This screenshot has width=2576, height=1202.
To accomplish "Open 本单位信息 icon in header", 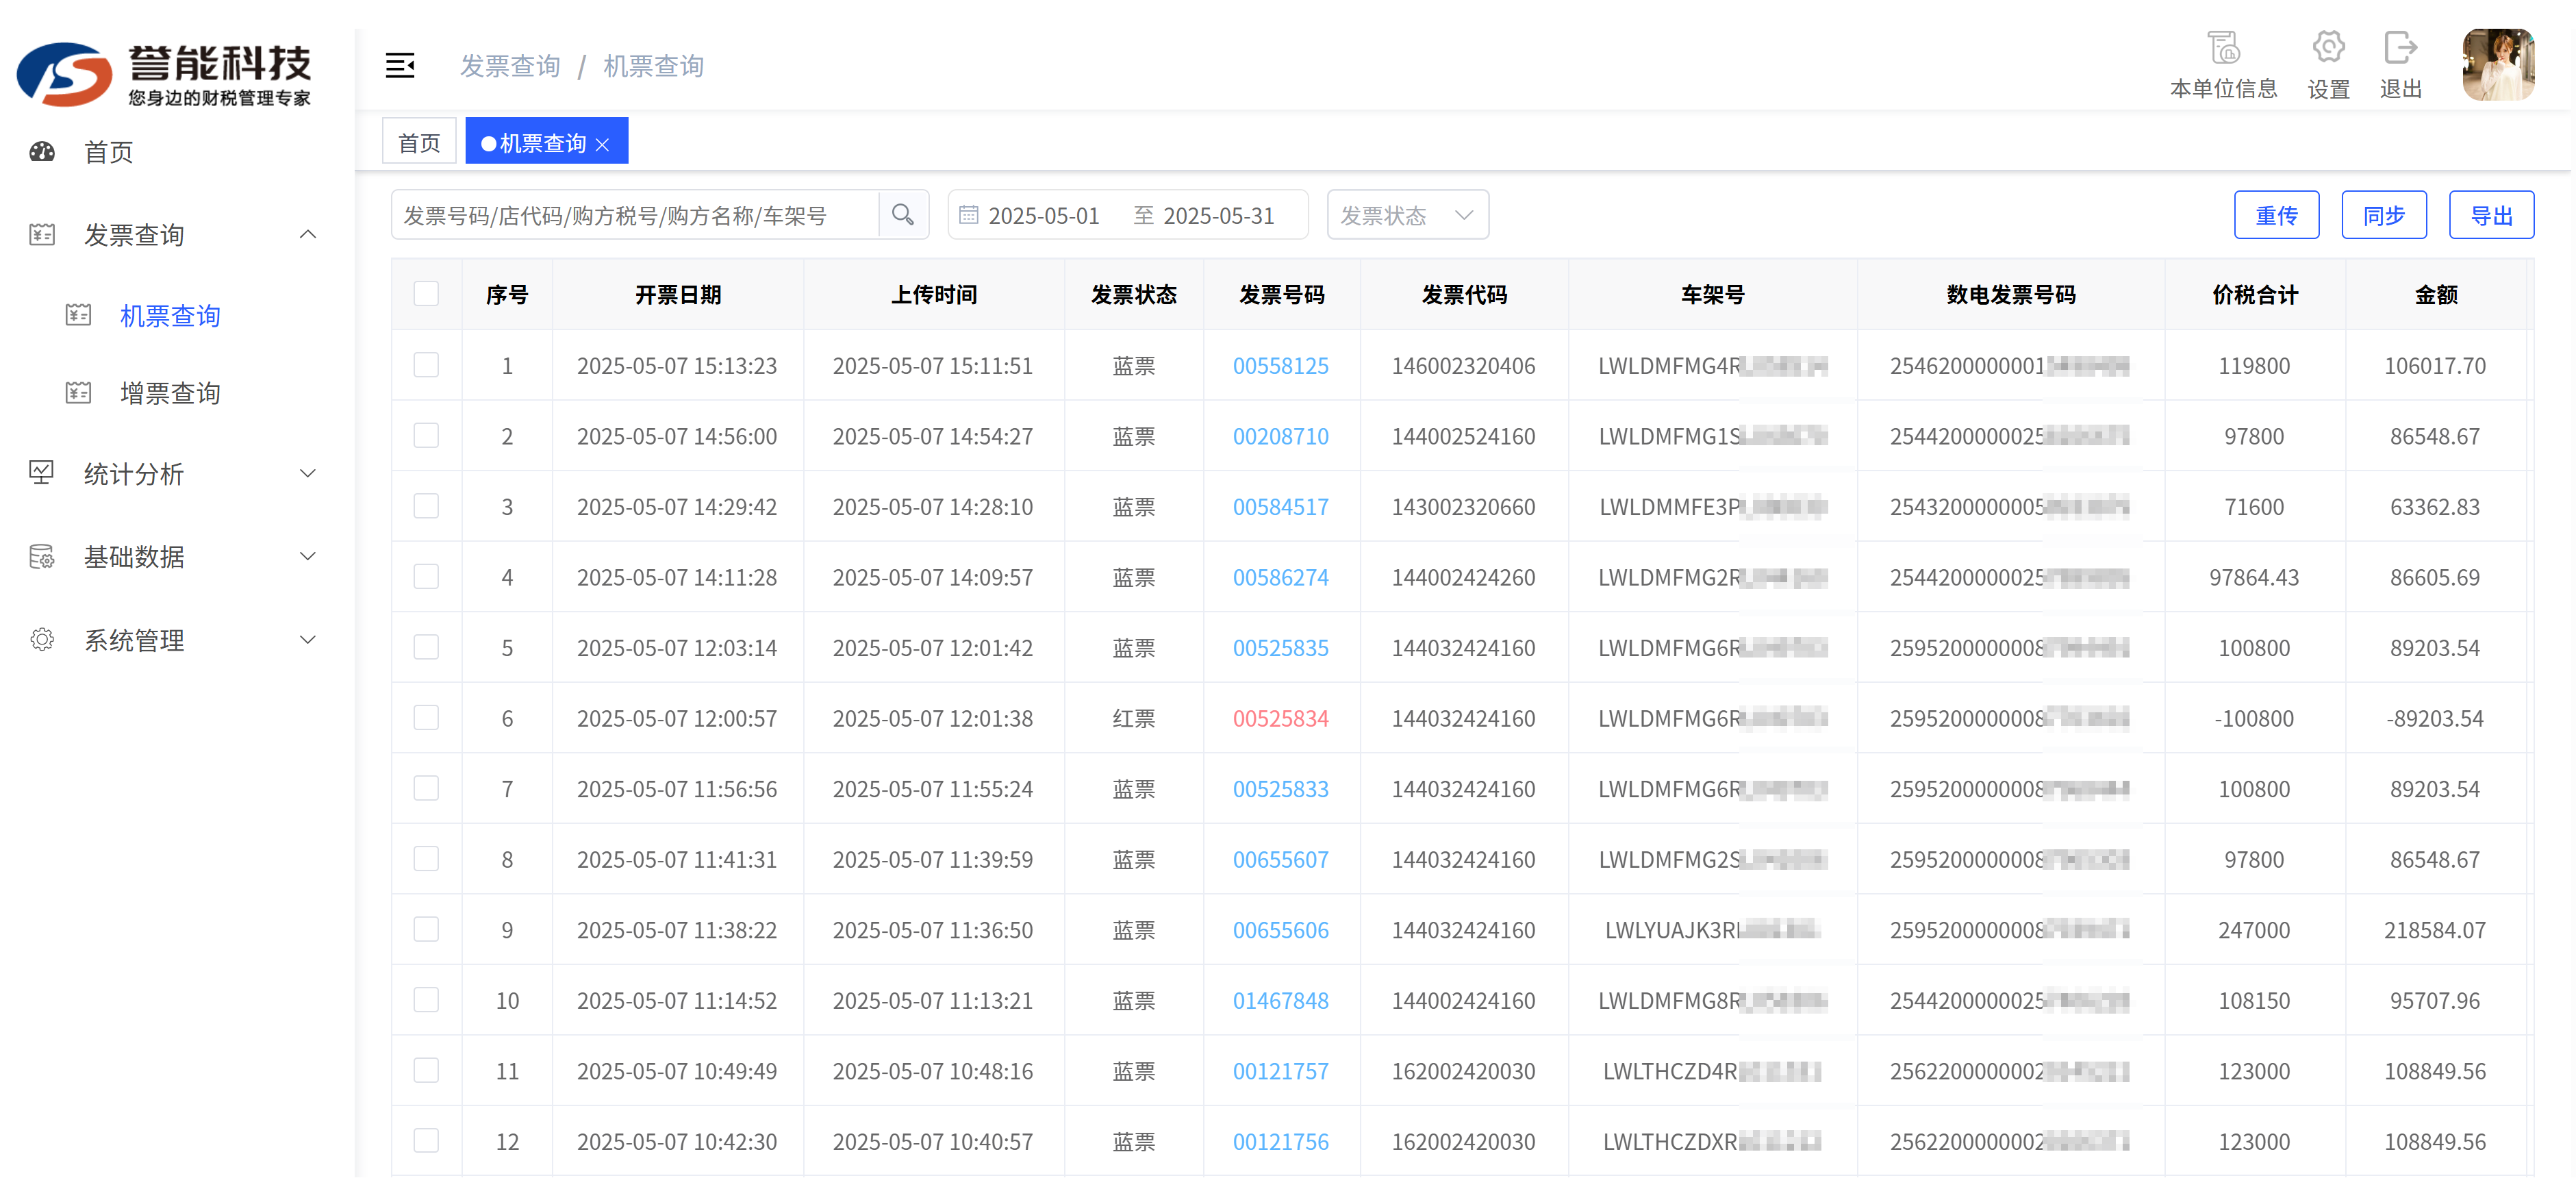I will pyautogui.click(x=2224, y=48).
